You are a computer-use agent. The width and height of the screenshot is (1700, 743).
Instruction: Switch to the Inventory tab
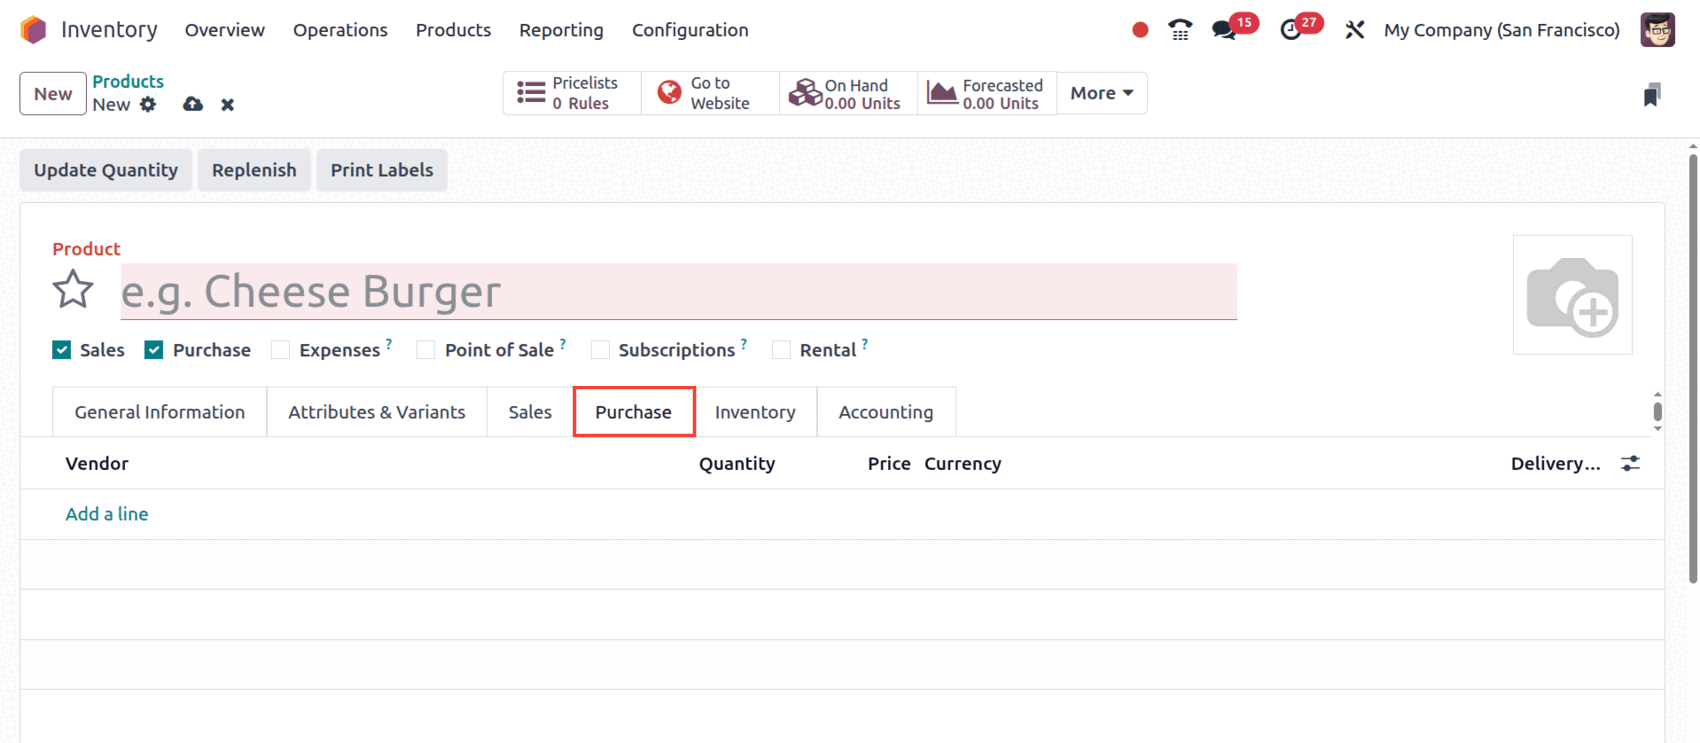coord(755,412)
